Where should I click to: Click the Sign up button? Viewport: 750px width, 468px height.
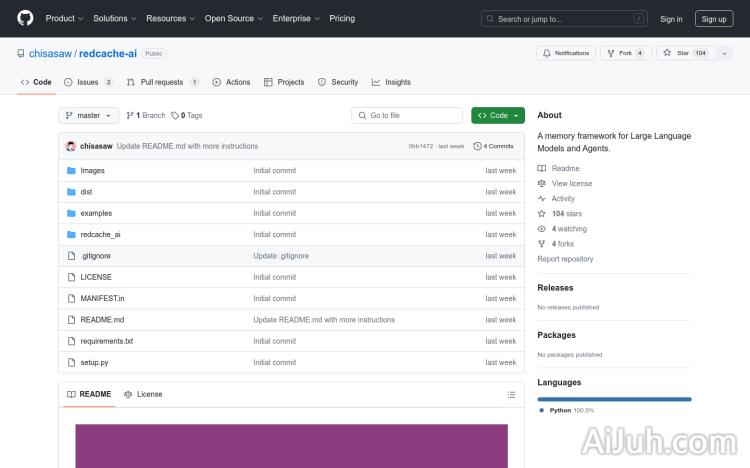coord(714,18)
